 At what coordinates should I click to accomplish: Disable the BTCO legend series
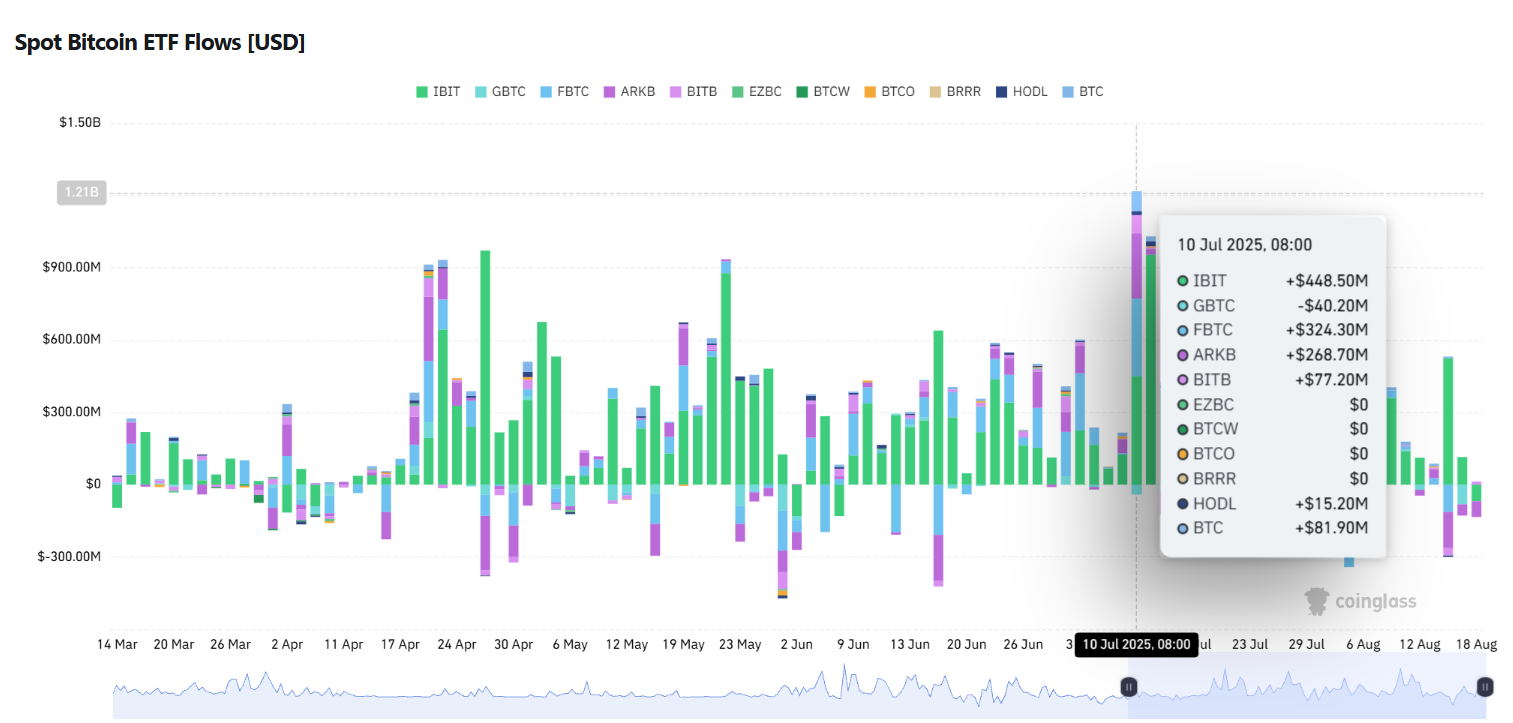click(889, 92)
